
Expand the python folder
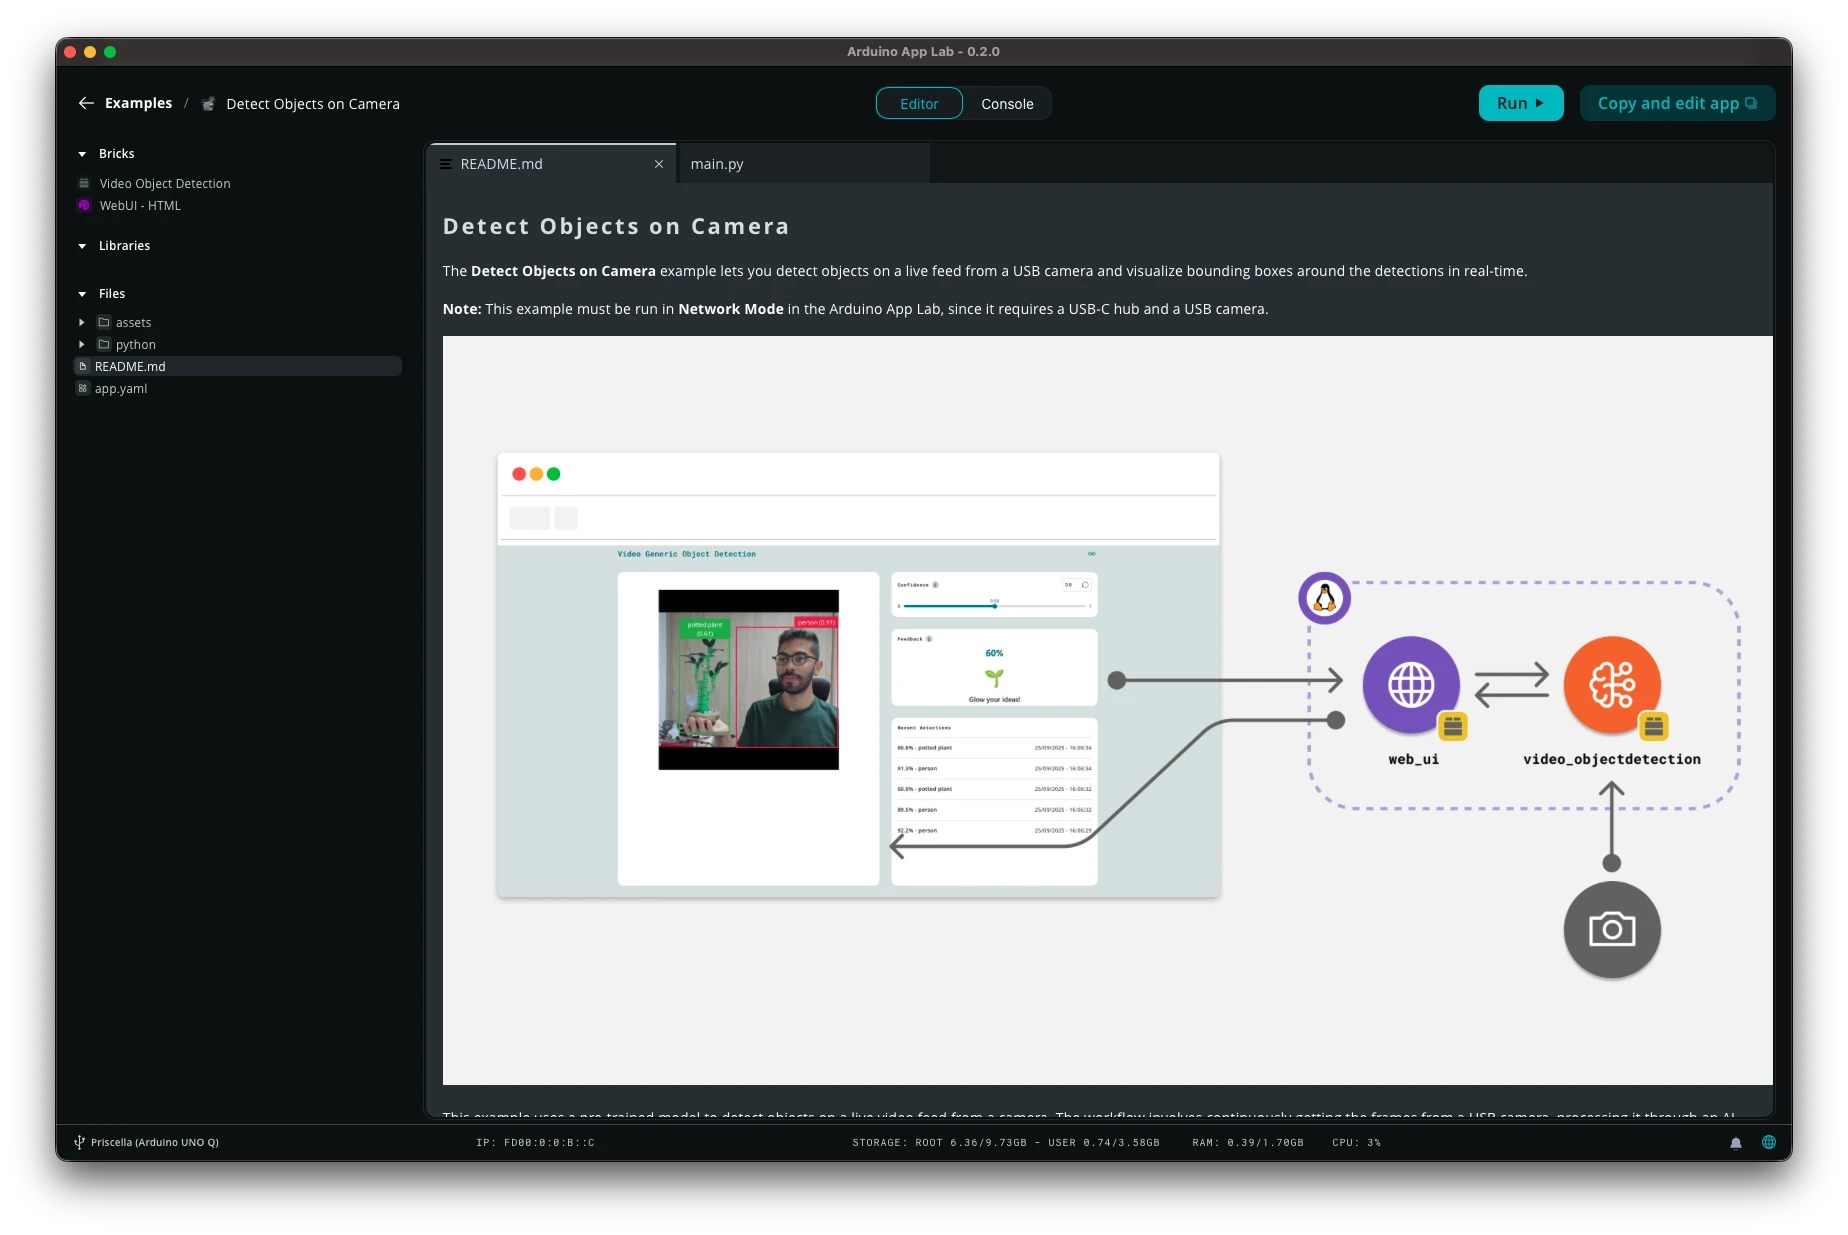82,345
